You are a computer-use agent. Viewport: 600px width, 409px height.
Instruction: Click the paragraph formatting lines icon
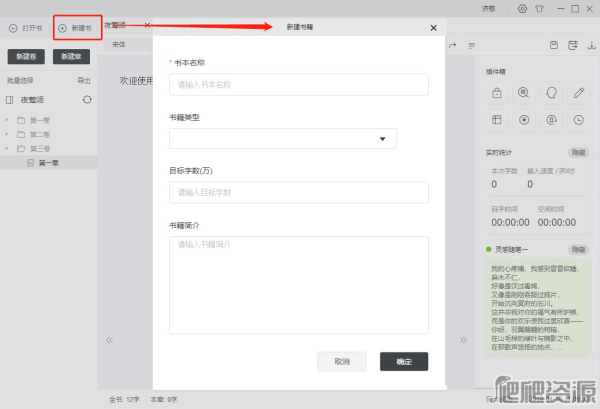[x=471, y=46]
